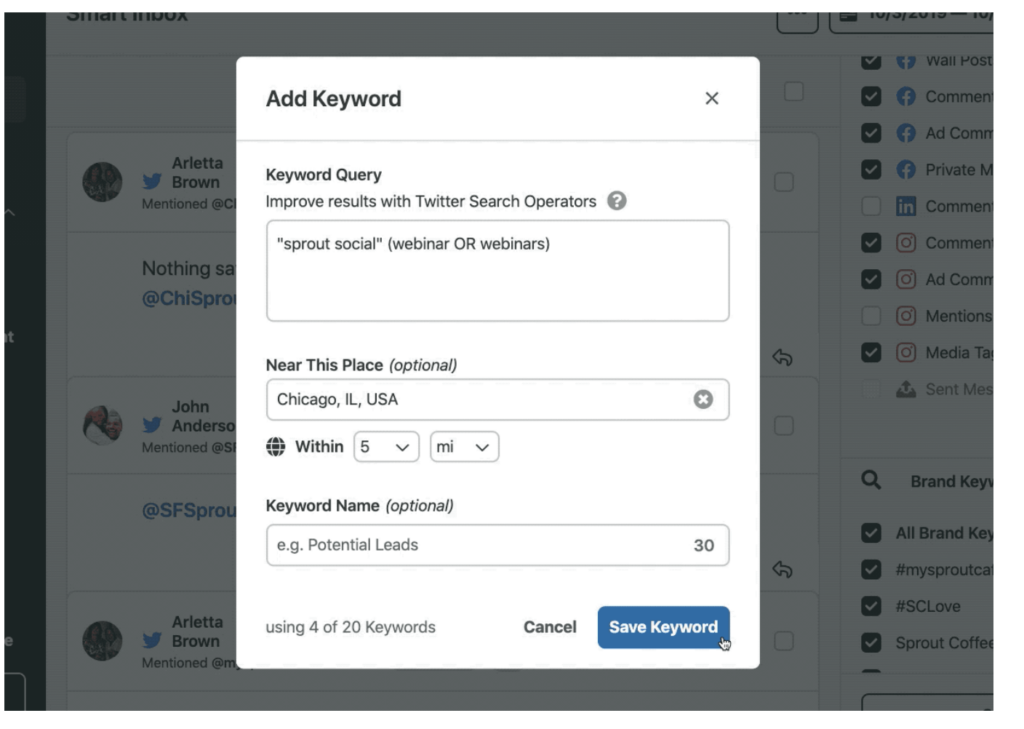Click Instagram icon next to Mentions

click(x=905, y=316)
